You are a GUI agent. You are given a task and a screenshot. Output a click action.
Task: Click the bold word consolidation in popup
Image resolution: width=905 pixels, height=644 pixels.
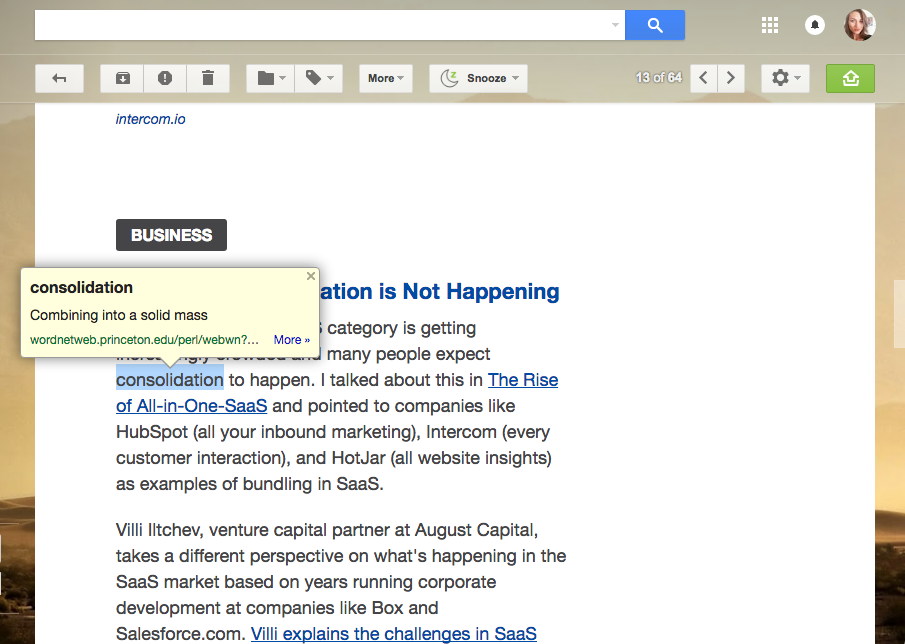click(81, 287)
